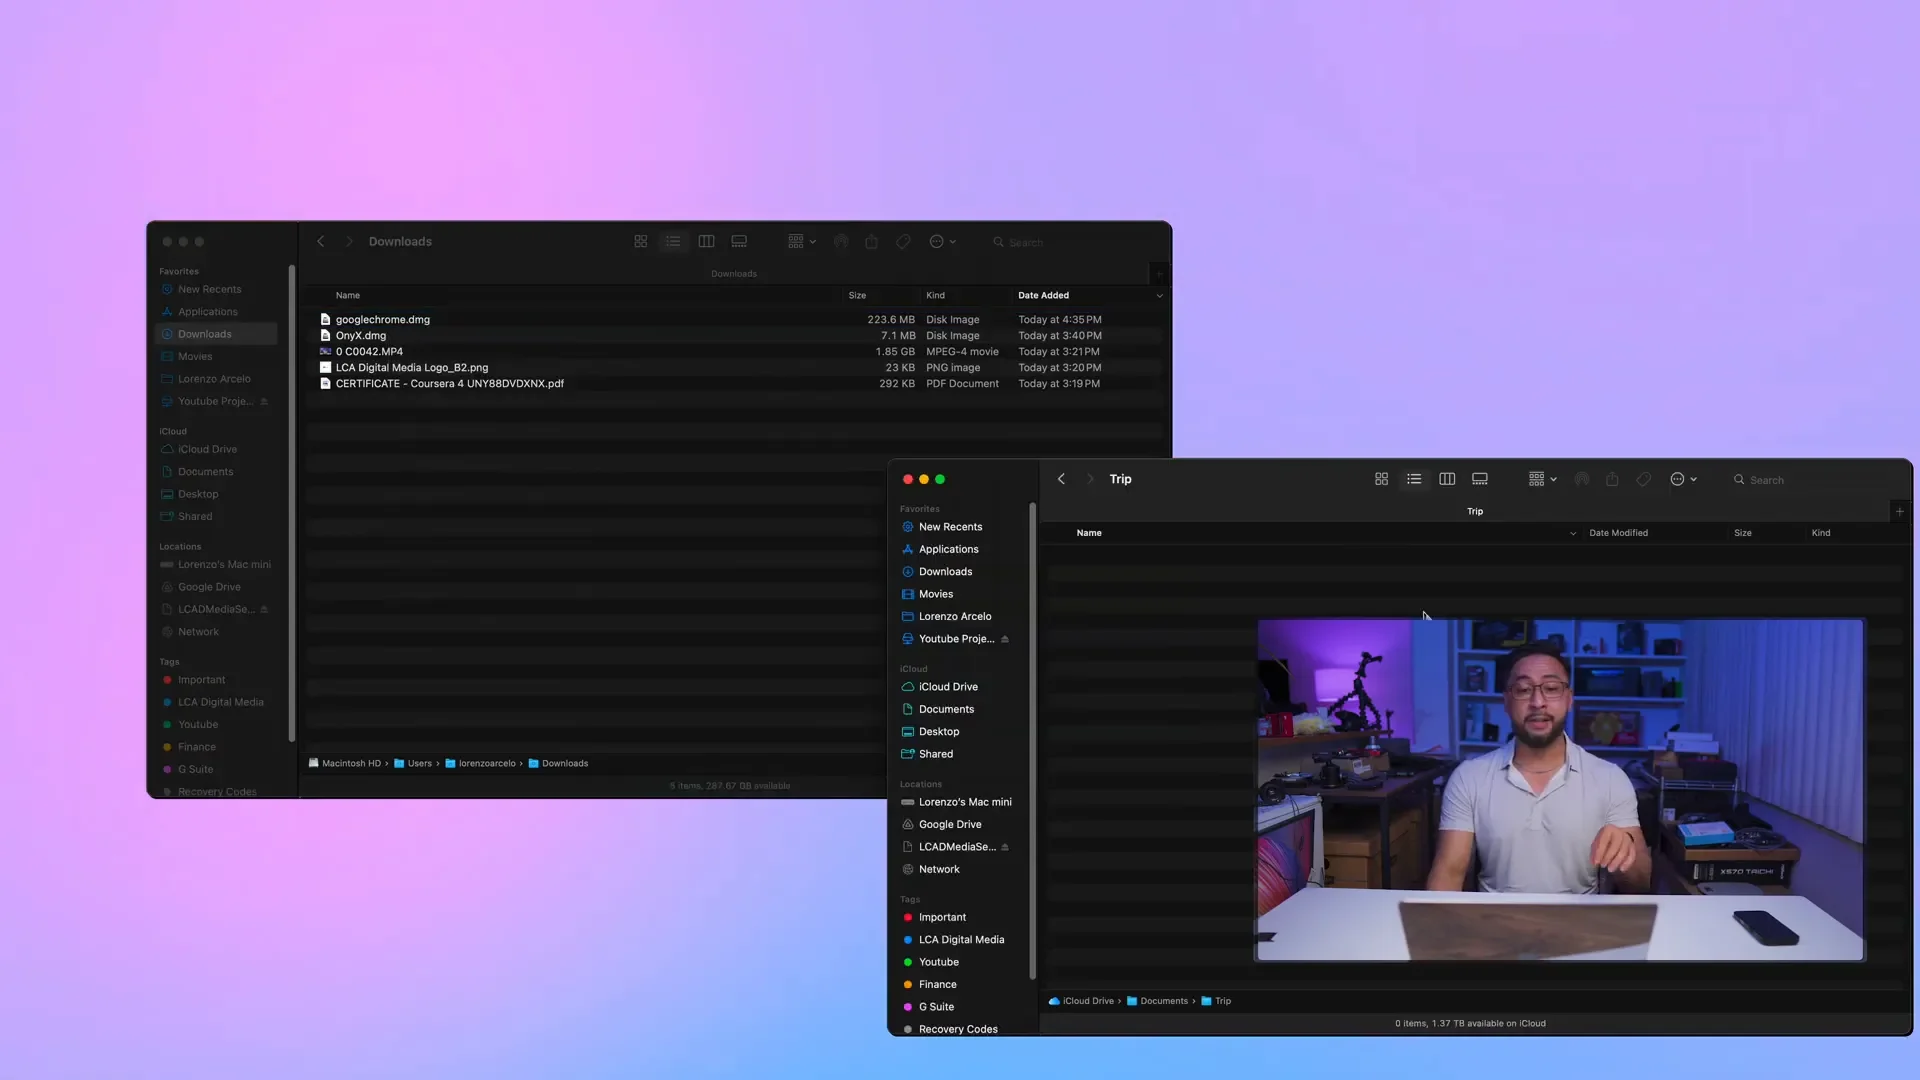Click the AirDrop icon in Trip window toolbar
Image resolution: width=1920 pixels, height=1080 pixels.
pyautogui.click(x=1582, y=479)
